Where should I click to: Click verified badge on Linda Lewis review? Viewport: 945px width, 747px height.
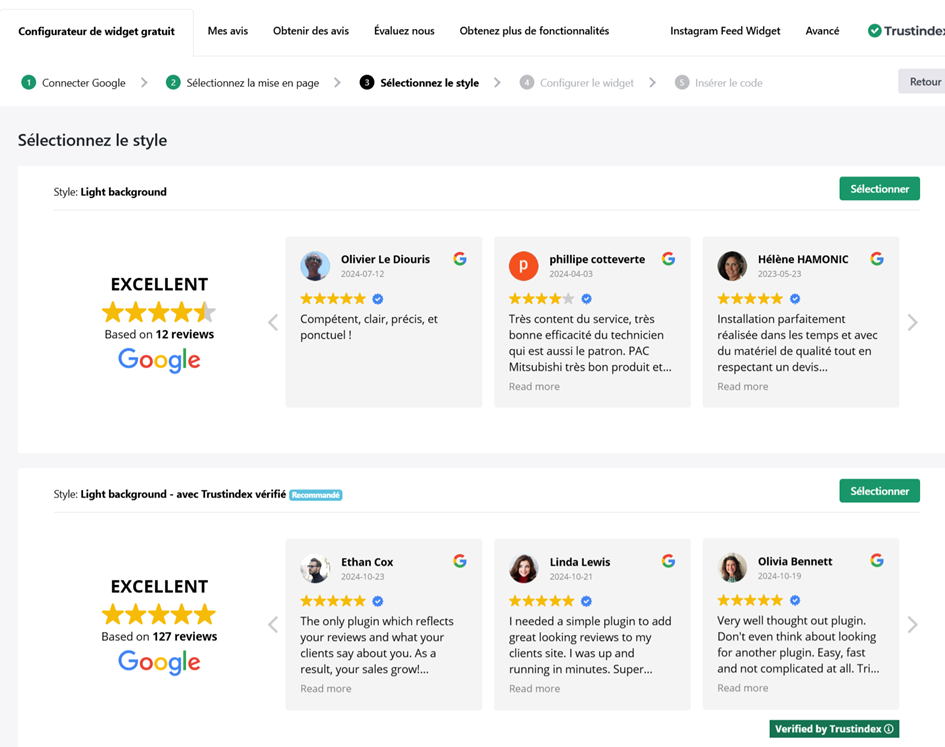click(586, 601)
